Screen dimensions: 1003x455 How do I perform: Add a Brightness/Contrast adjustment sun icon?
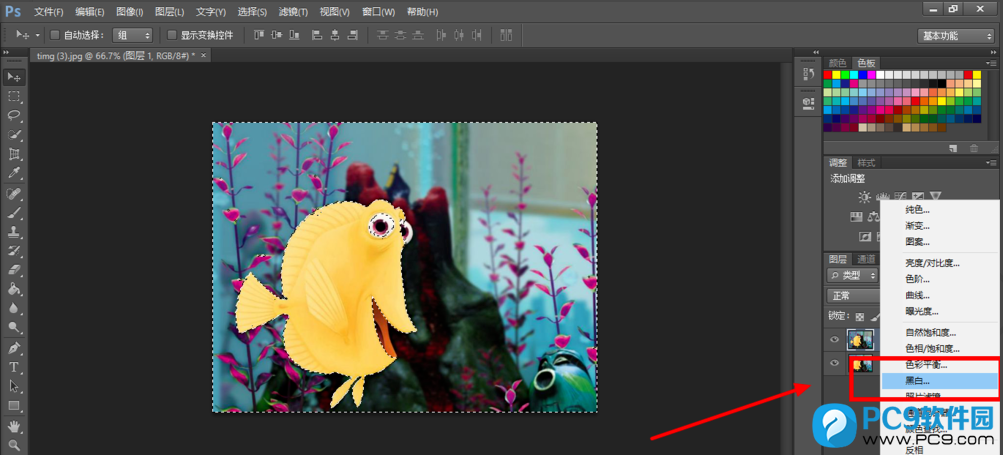pyautogui.click(x=865, y=196)
